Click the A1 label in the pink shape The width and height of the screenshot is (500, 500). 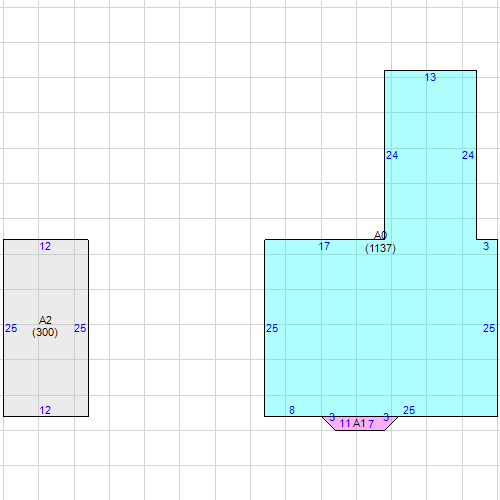pos(359,423)
